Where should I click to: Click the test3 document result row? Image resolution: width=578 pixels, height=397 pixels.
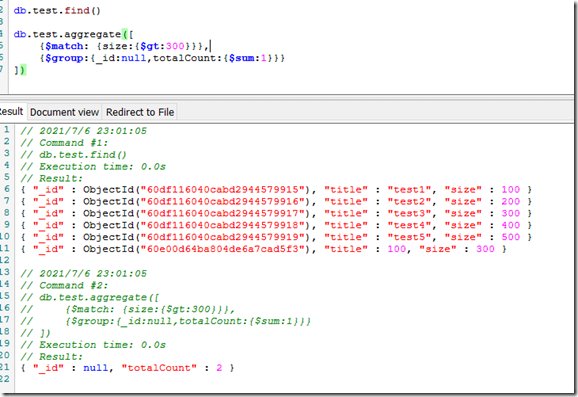tap(276, 213)
